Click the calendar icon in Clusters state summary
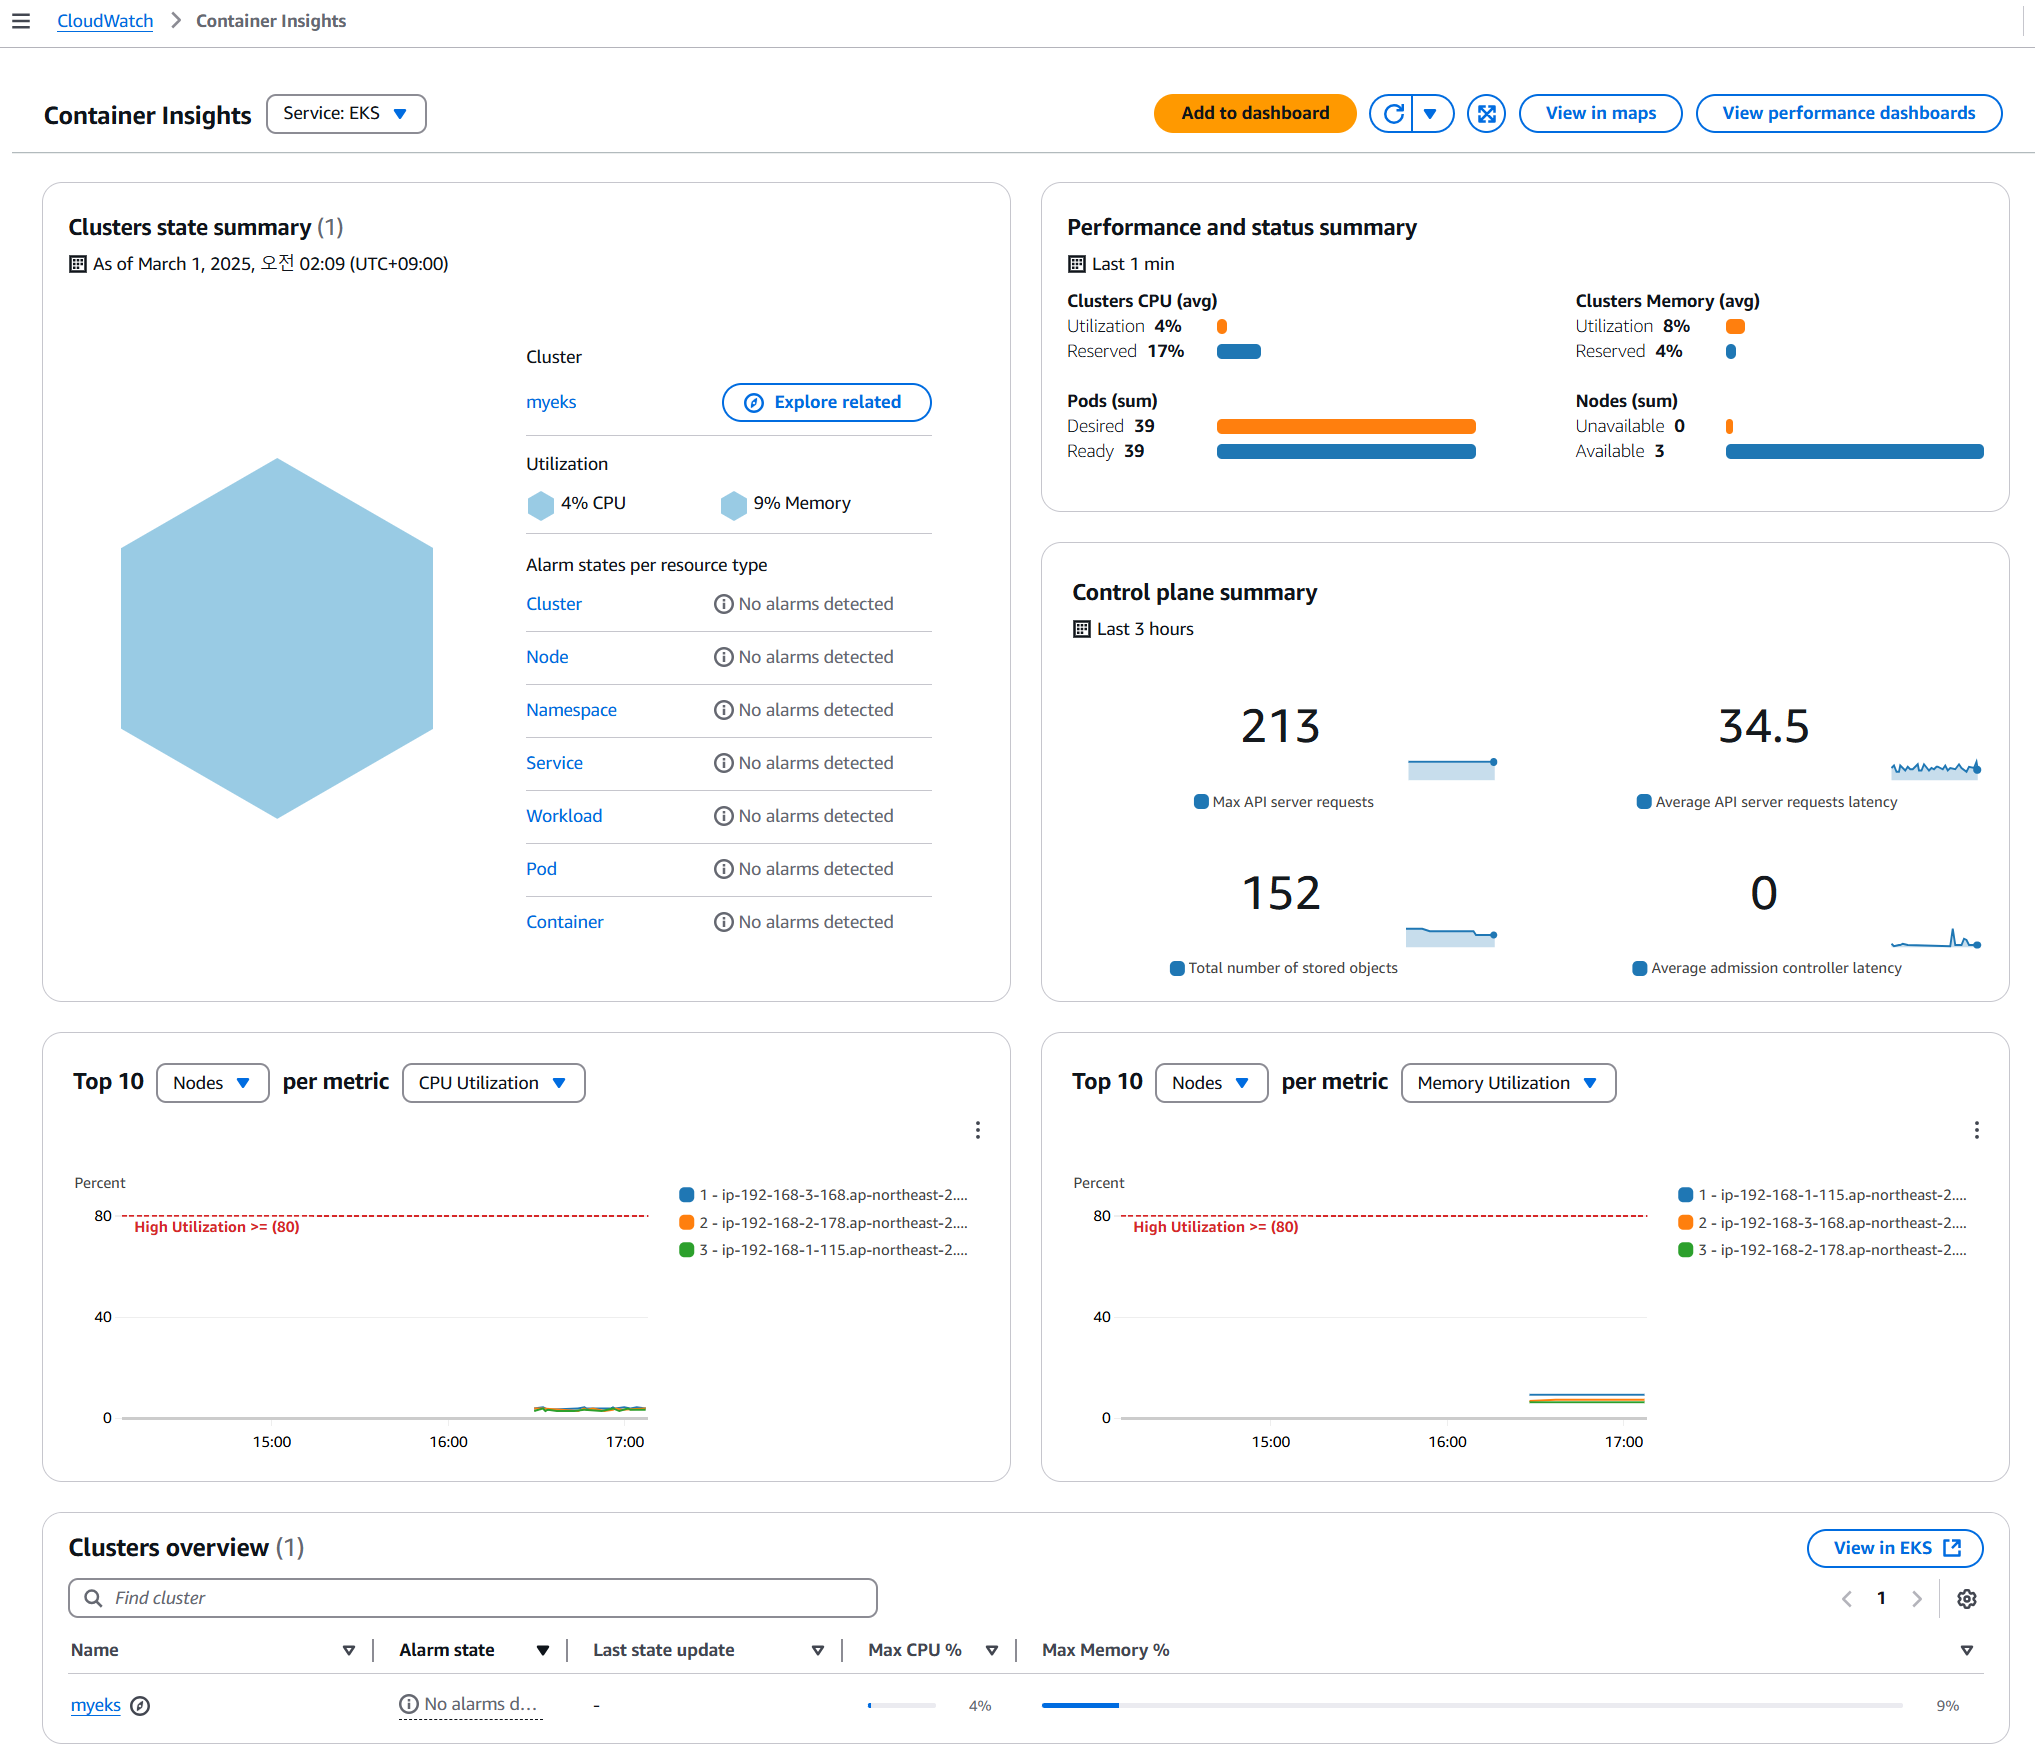Viewport: 2035px width, 1757px height. [77, 264]
